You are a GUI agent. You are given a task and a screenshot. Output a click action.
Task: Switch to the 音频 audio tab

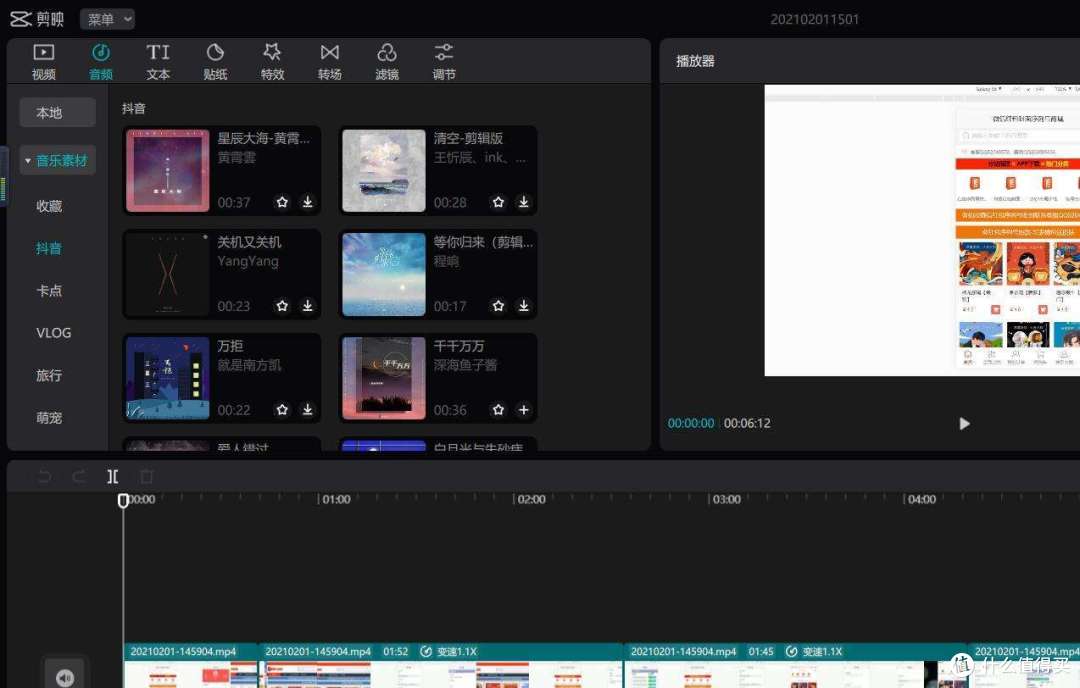[x=101, y=61]
